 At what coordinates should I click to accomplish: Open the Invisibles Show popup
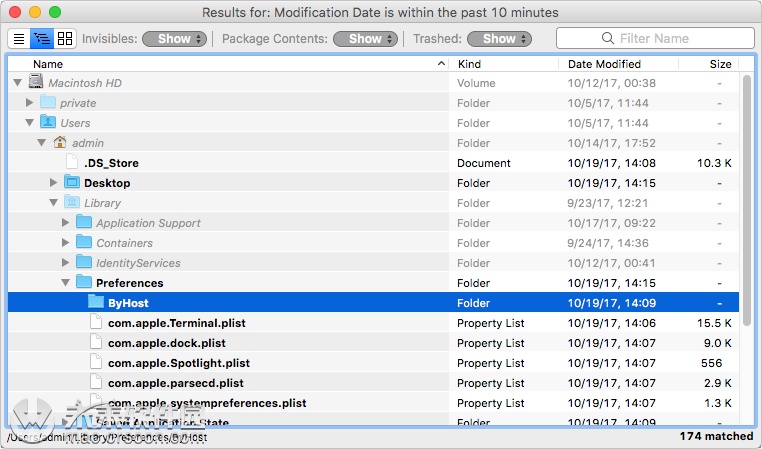174,39
